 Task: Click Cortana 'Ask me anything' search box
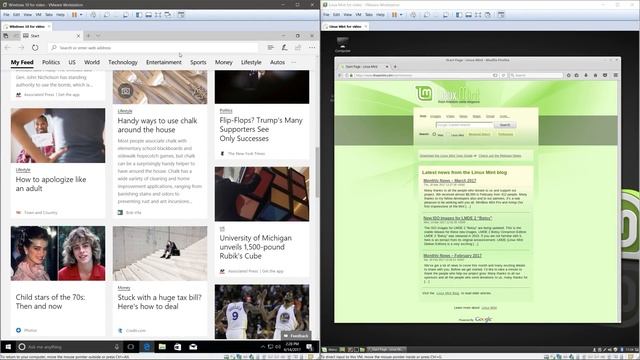tap(69, 347)
